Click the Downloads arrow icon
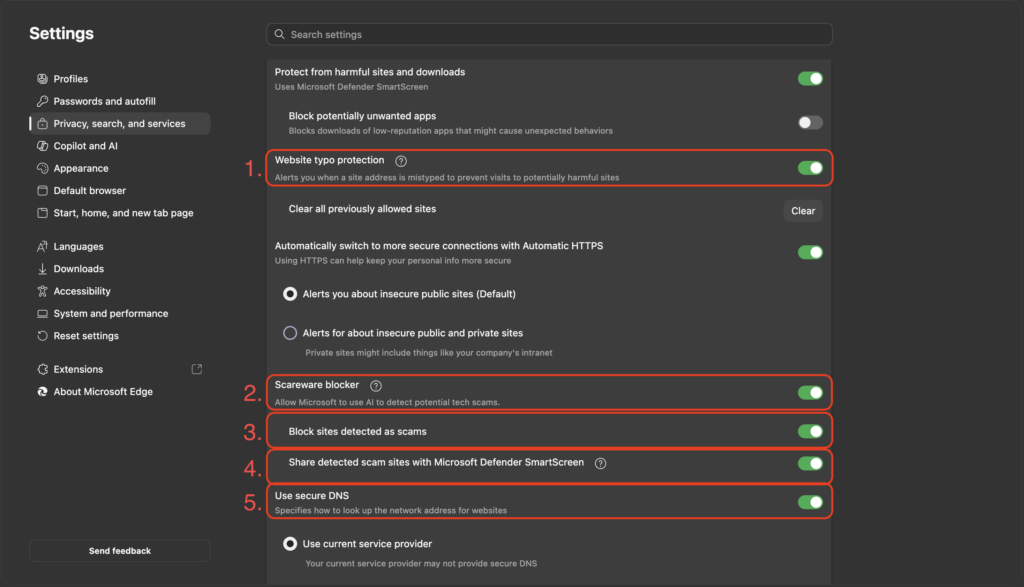1024x587 pixels. point(42,268)
